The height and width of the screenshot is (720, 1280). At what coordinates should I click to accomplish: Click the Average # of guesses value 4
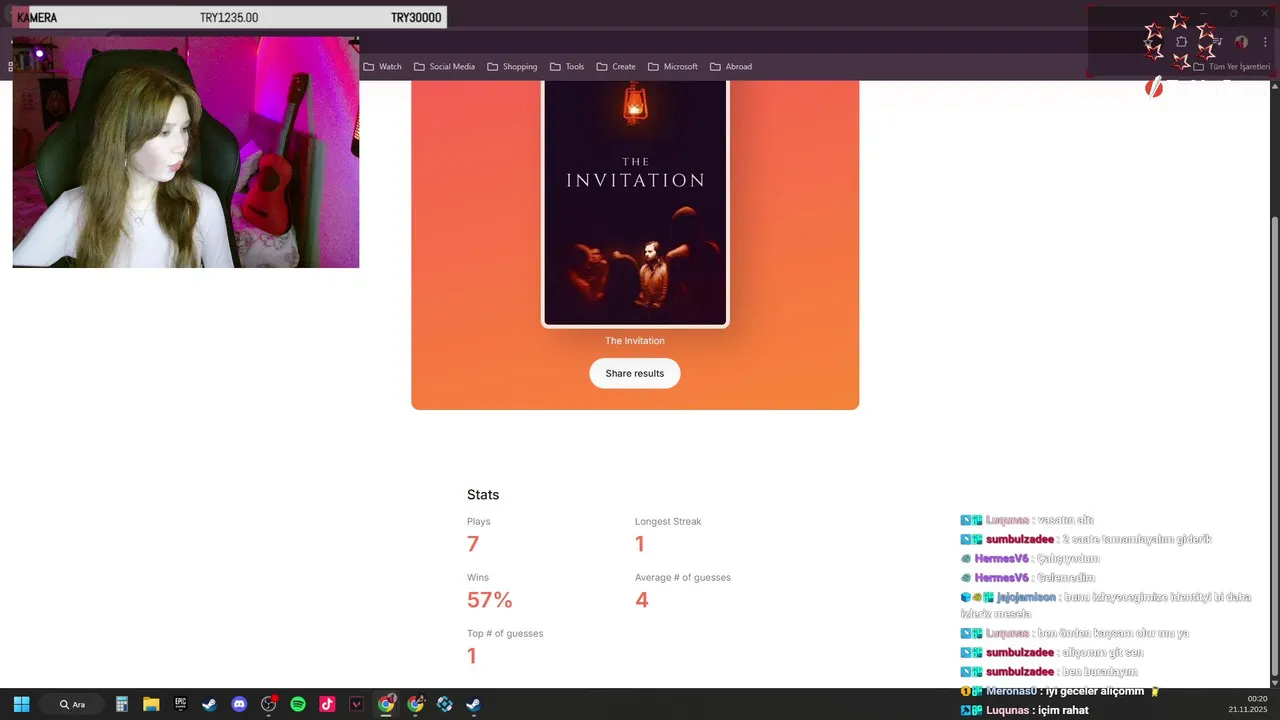[642, 600]
